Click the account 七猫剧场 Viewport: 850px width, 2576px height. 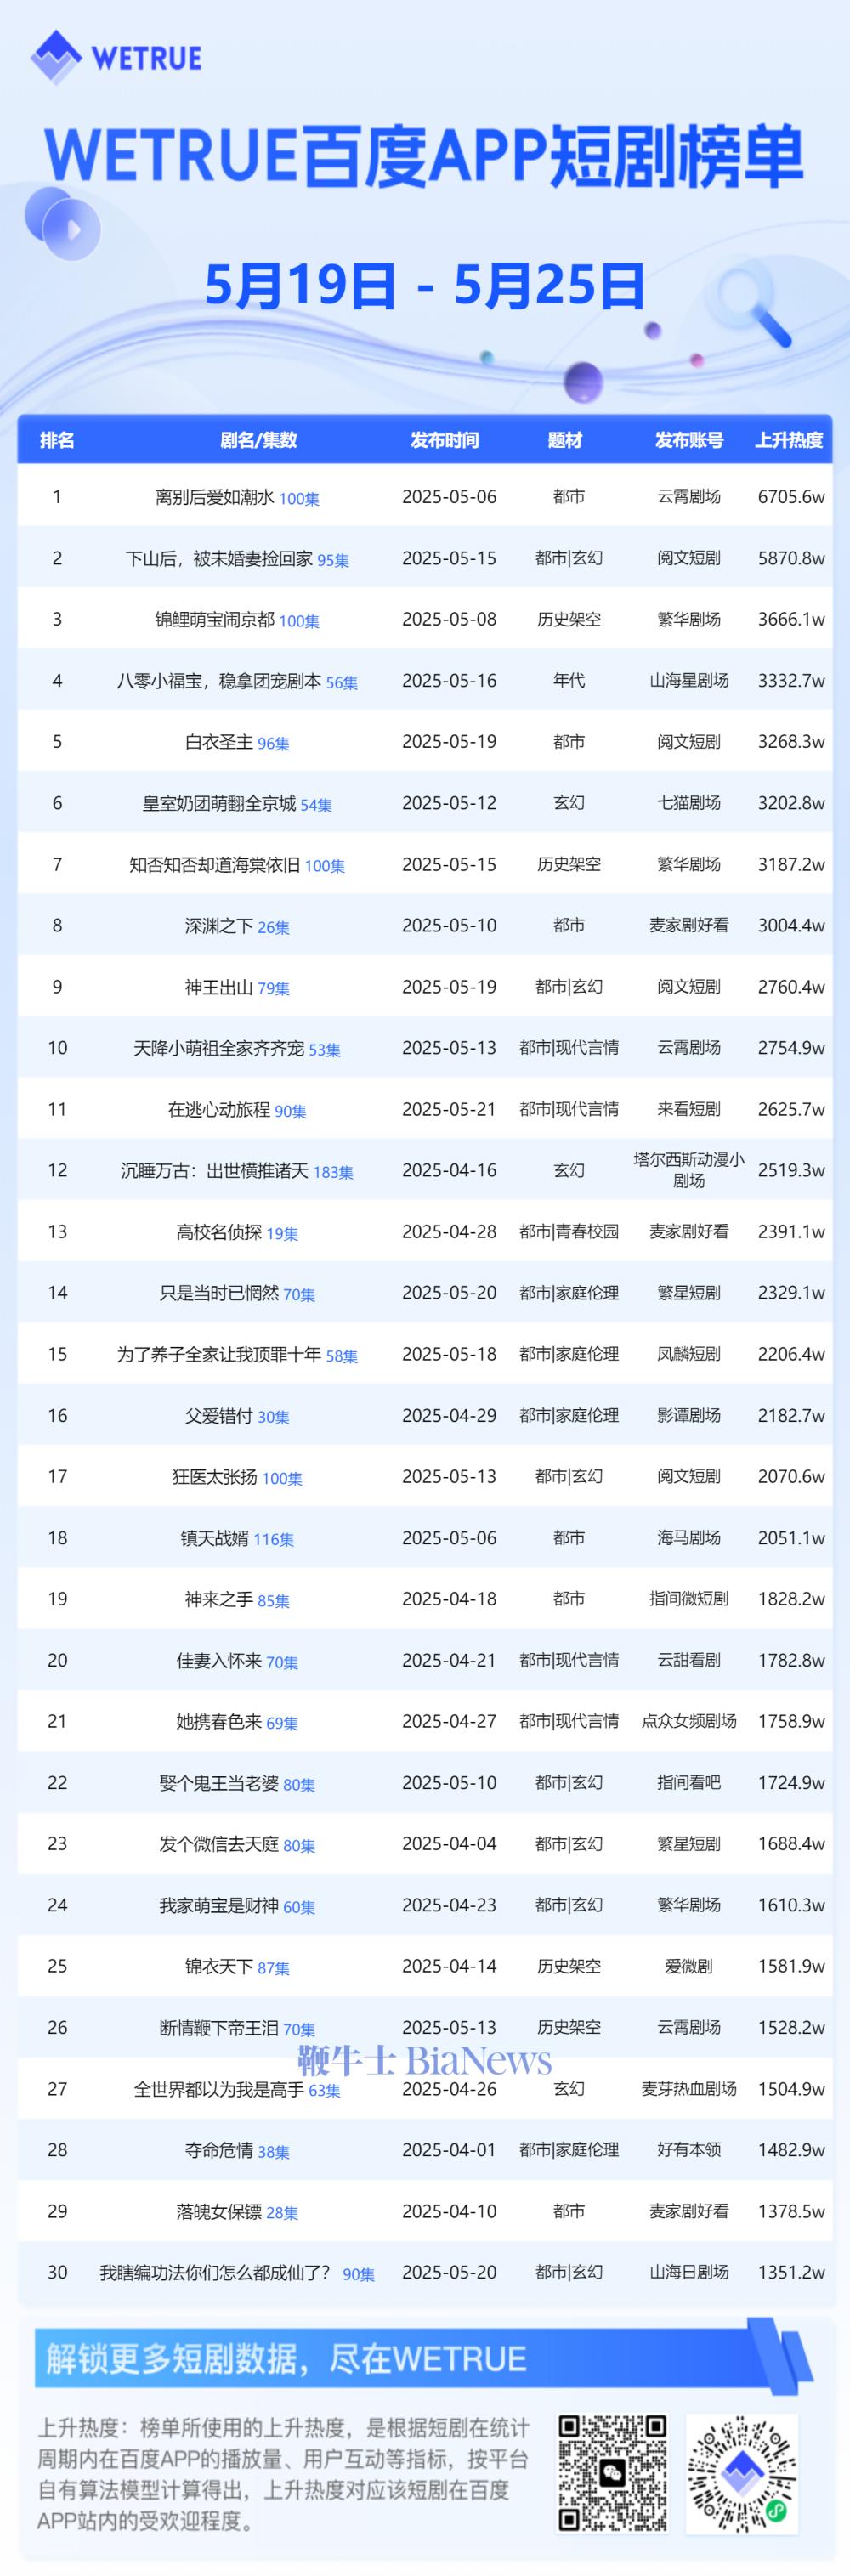pos(689,803)
